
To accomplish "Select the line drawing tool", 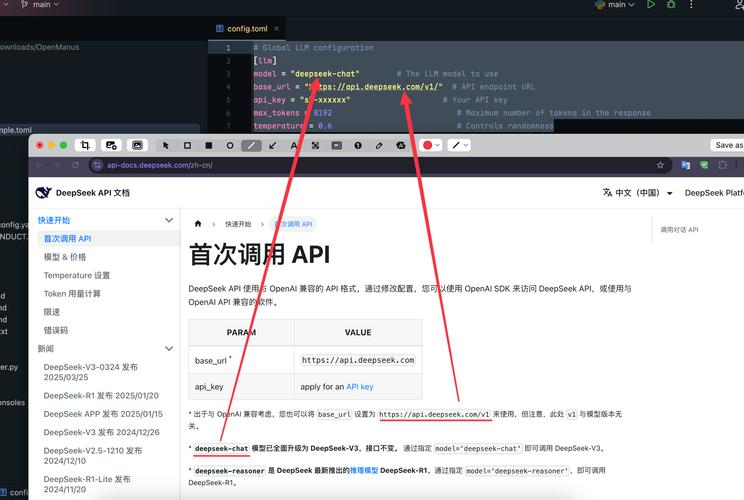I will (251, 145).
